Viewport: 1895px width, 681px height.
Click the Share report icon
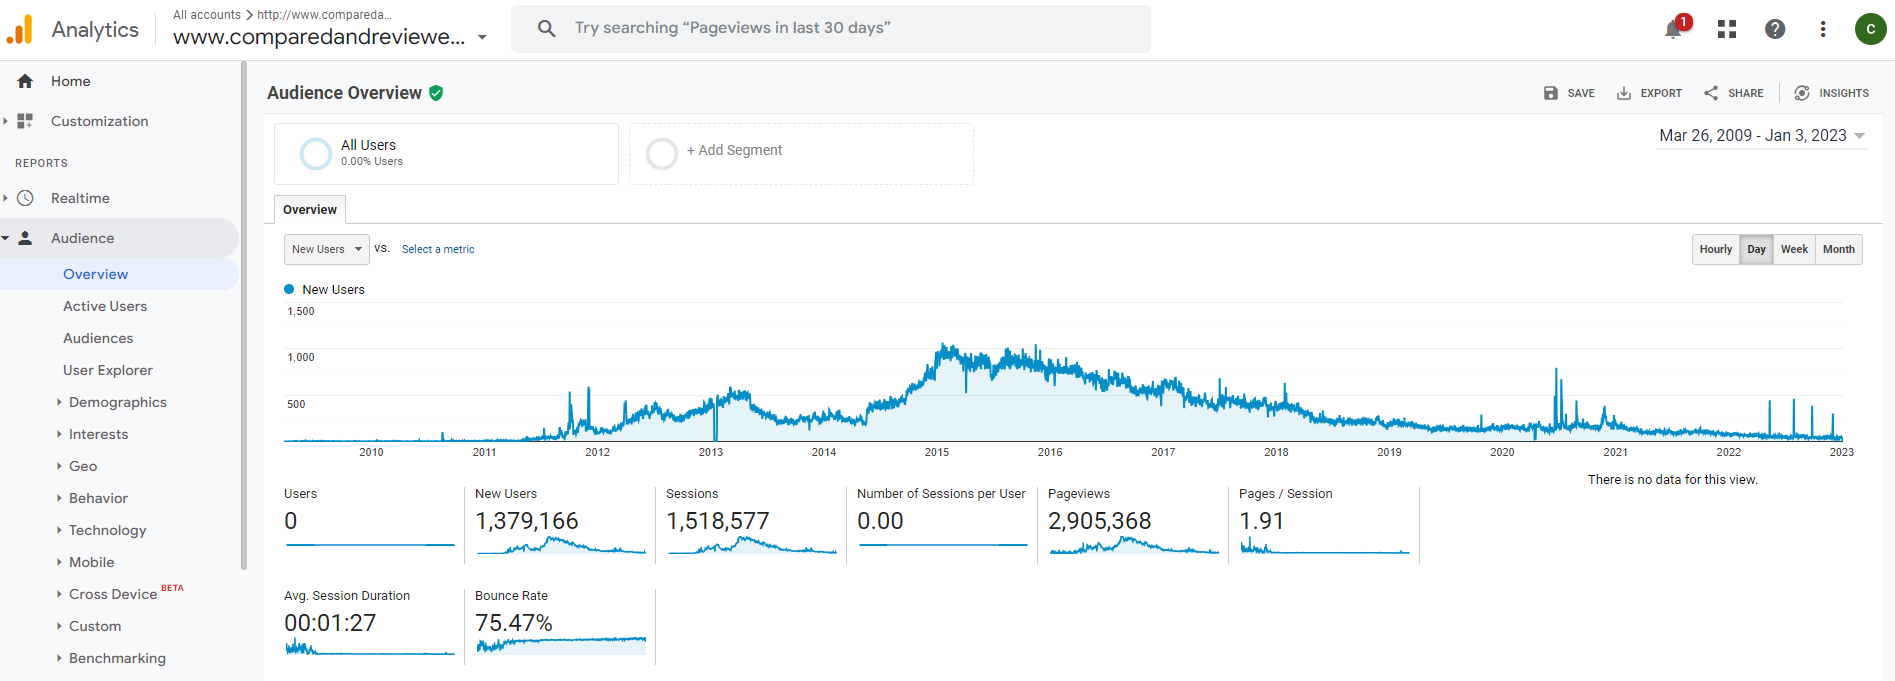1711,93
